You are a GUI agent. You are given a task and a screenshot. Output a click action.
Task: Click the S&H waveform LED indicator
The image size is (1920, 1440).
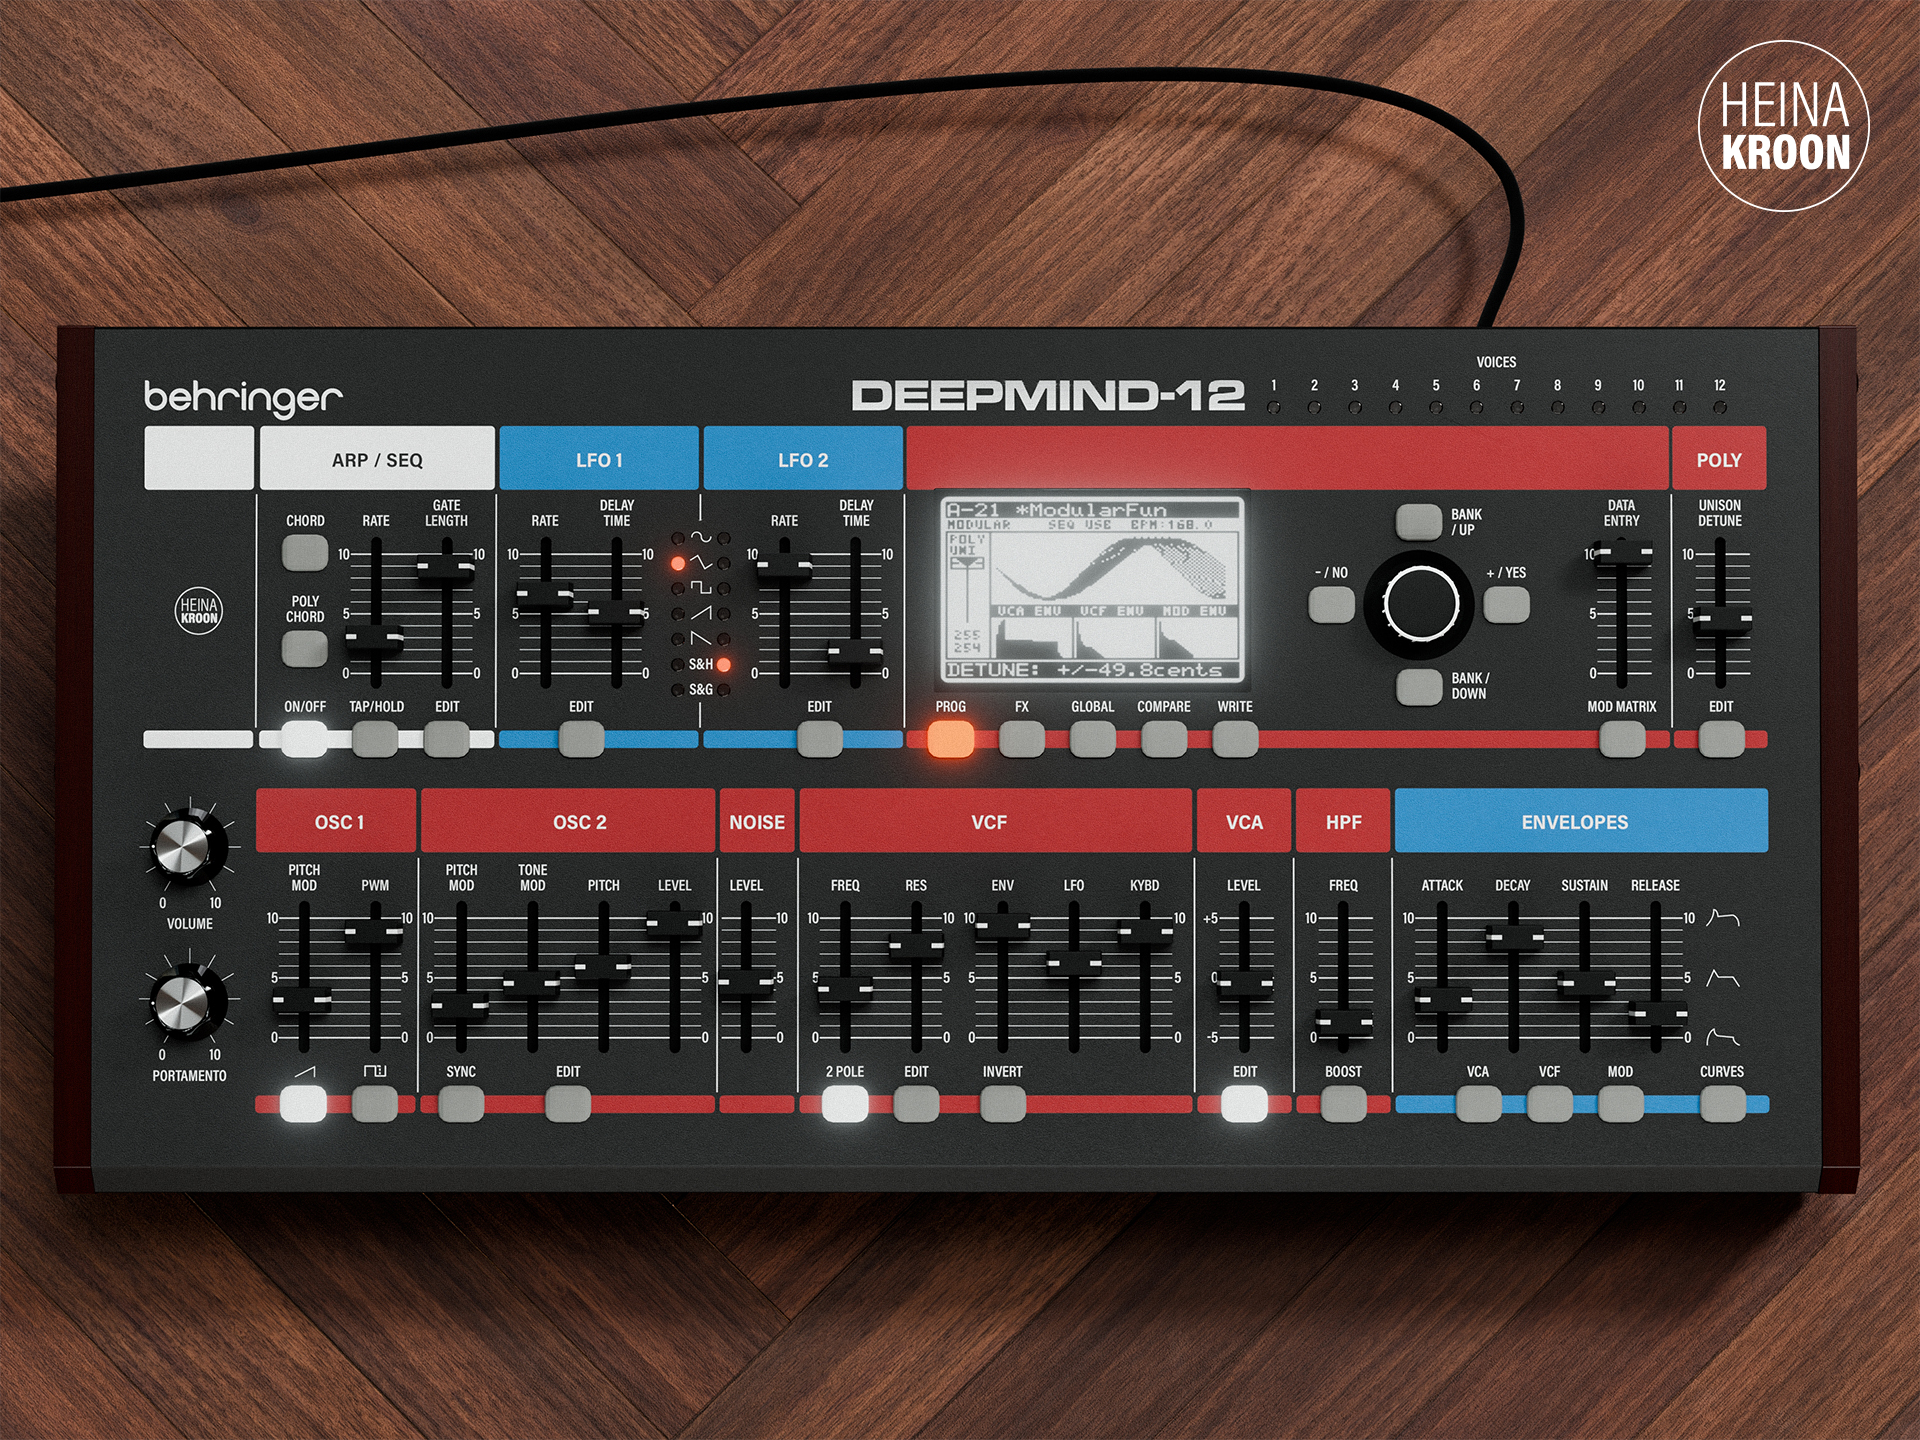click(x=723, y=664)
